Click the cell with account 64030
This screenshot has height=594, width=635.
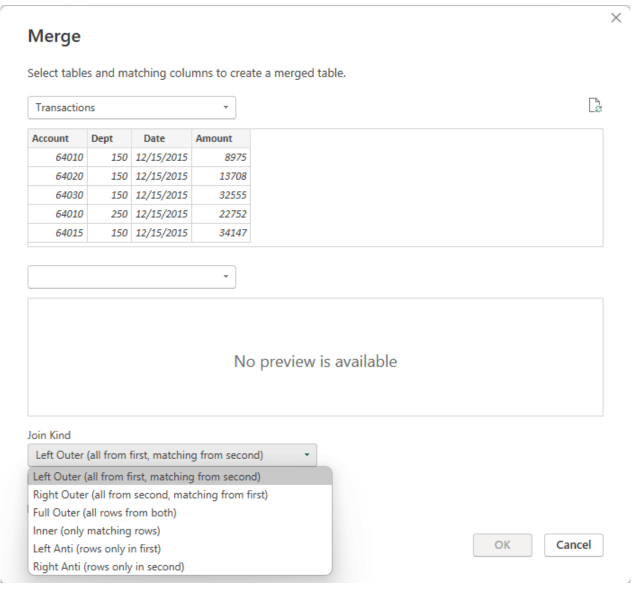57,195
